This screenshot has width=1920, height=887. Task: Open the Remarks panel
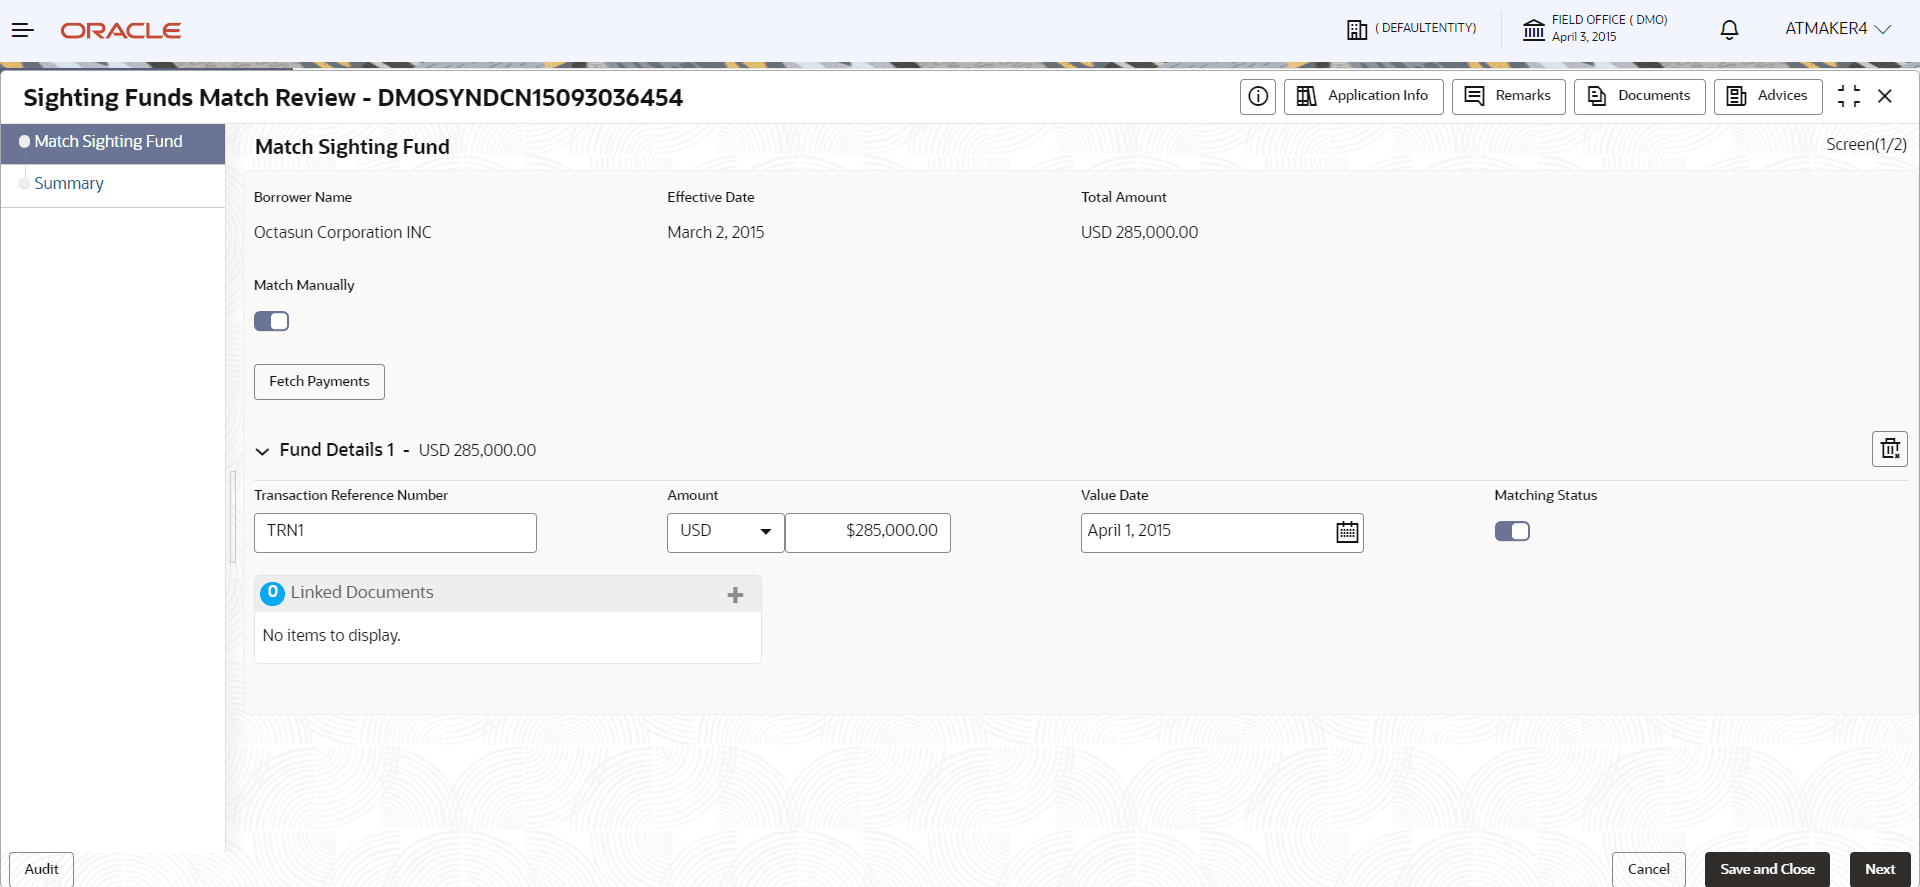coord(1509,96)
